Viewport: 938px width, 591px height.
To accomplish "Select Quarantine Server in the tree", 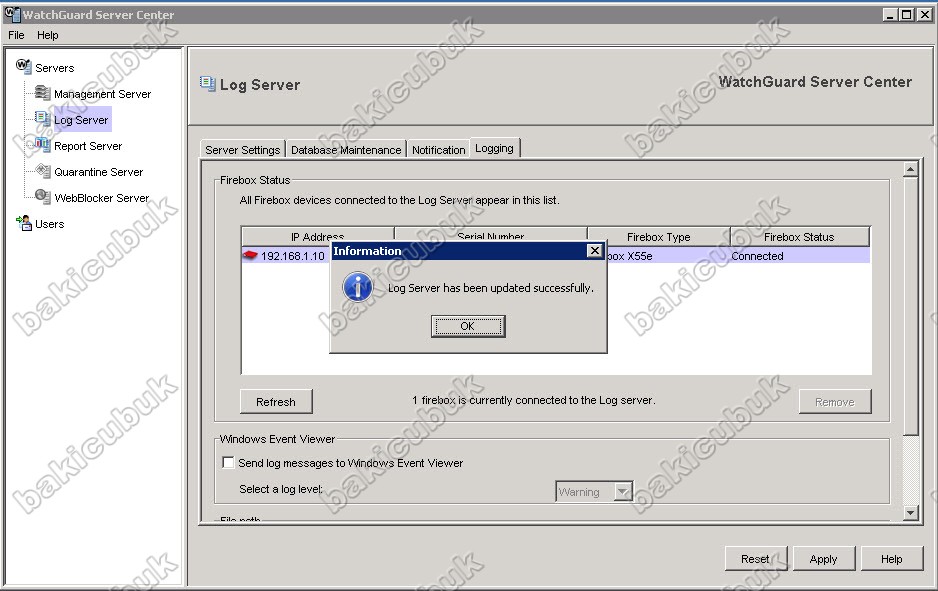I will pos(99,172).
